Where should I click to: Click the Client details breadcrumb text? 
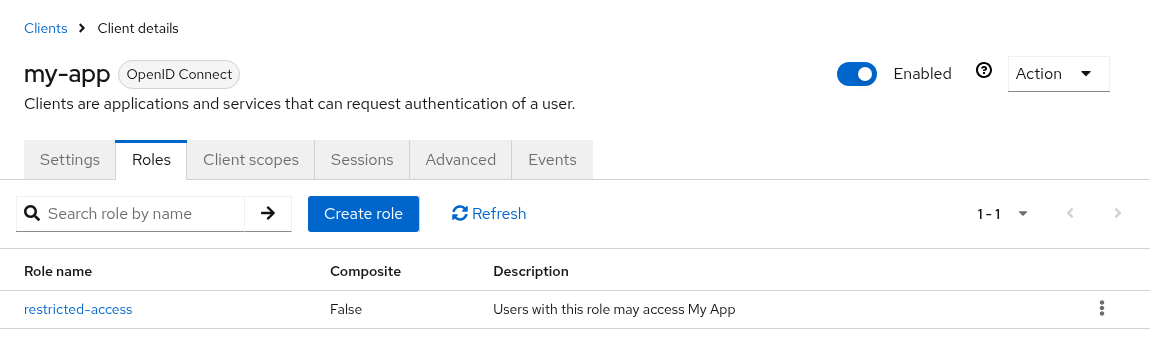point(138,29)
